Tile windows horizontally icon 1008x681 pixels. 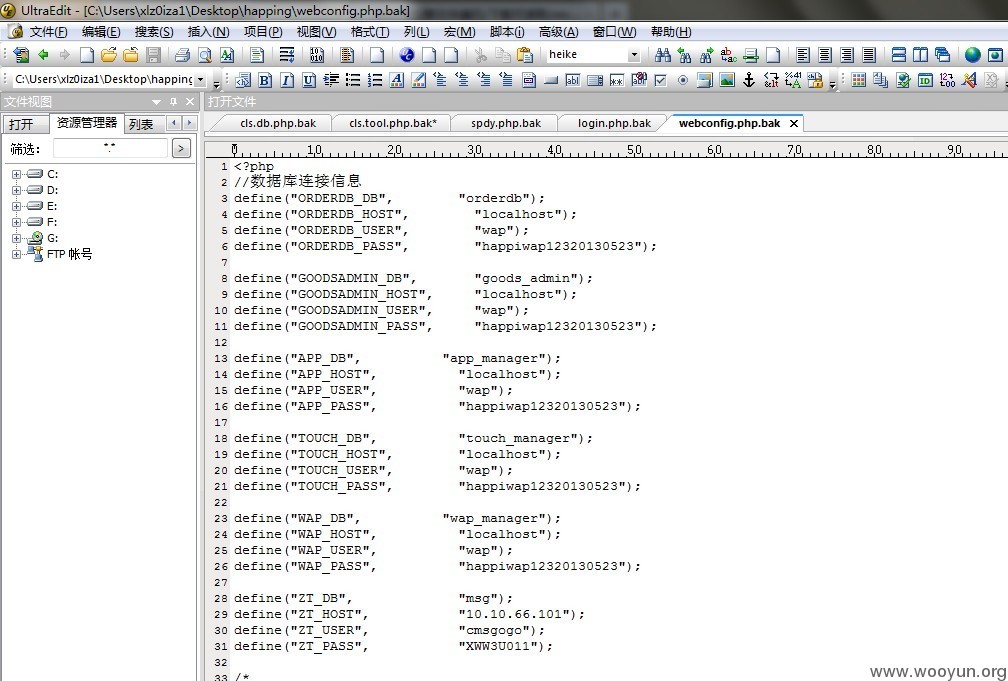click(x=899, y=55)
